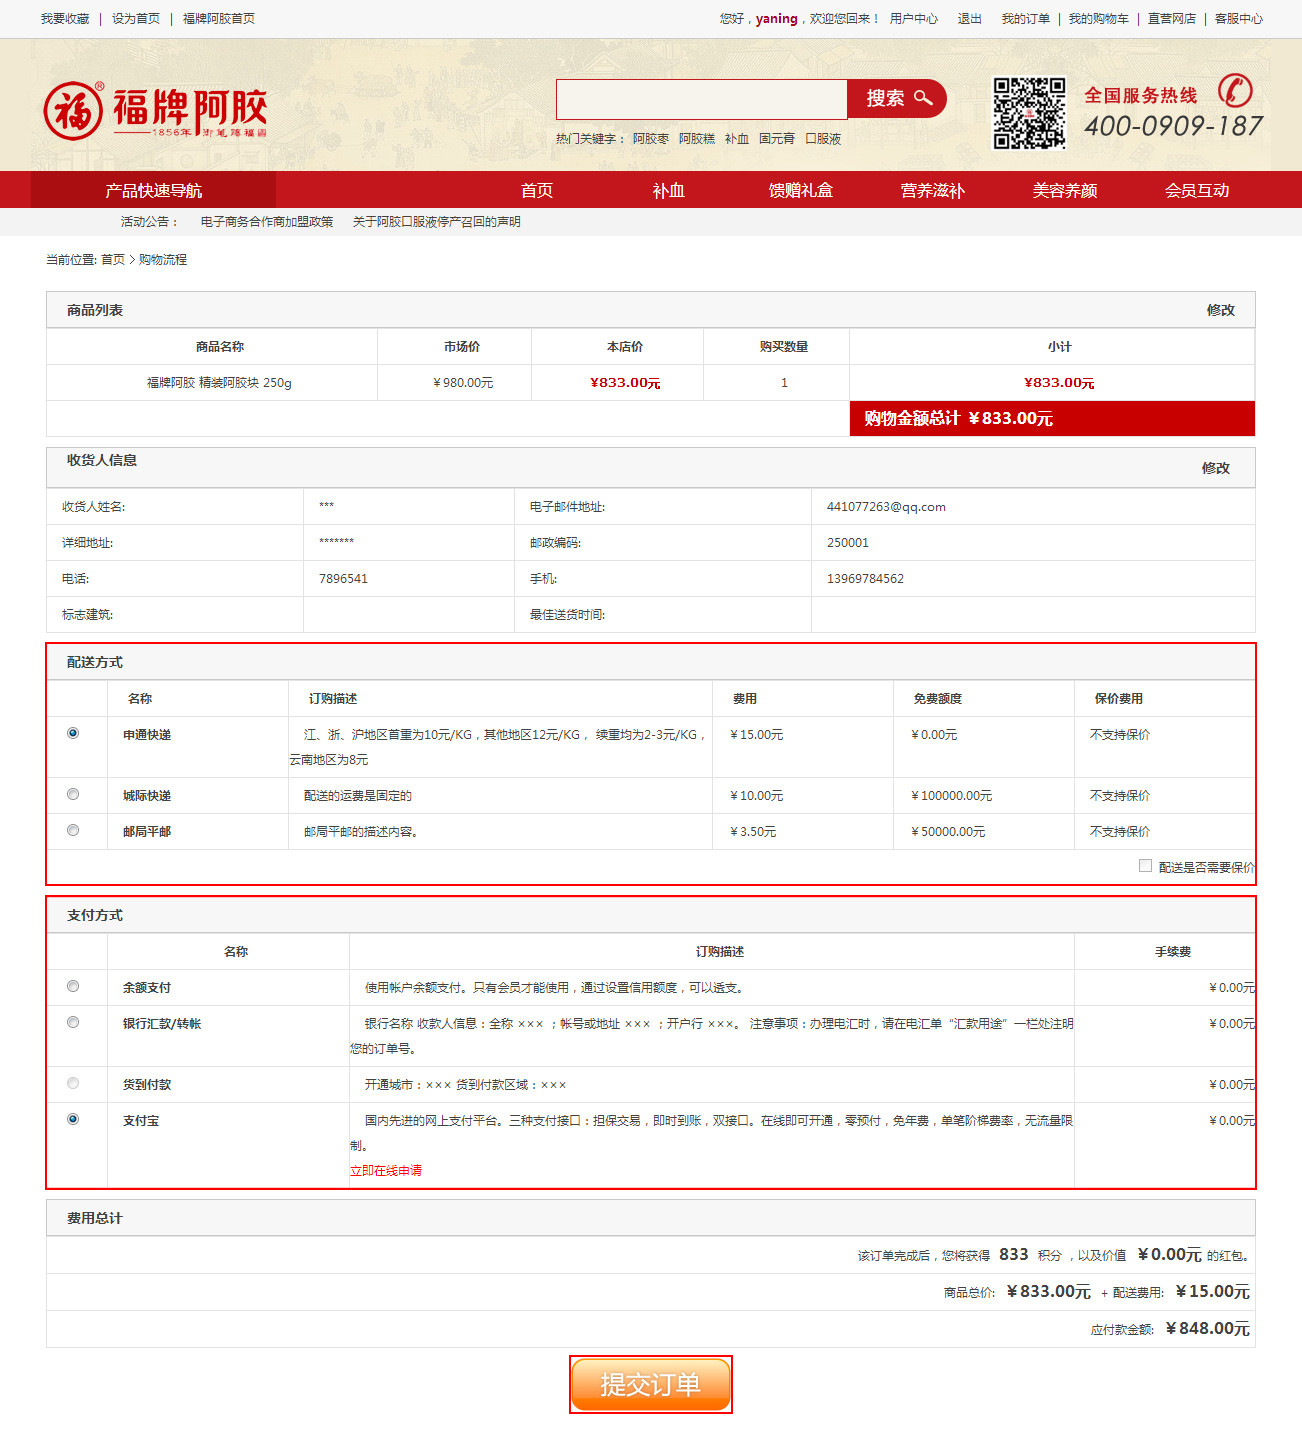Viewport: 1302px width, 1432px height.
Task: Select 货到付款 payment radio button
Action: 73,1083
